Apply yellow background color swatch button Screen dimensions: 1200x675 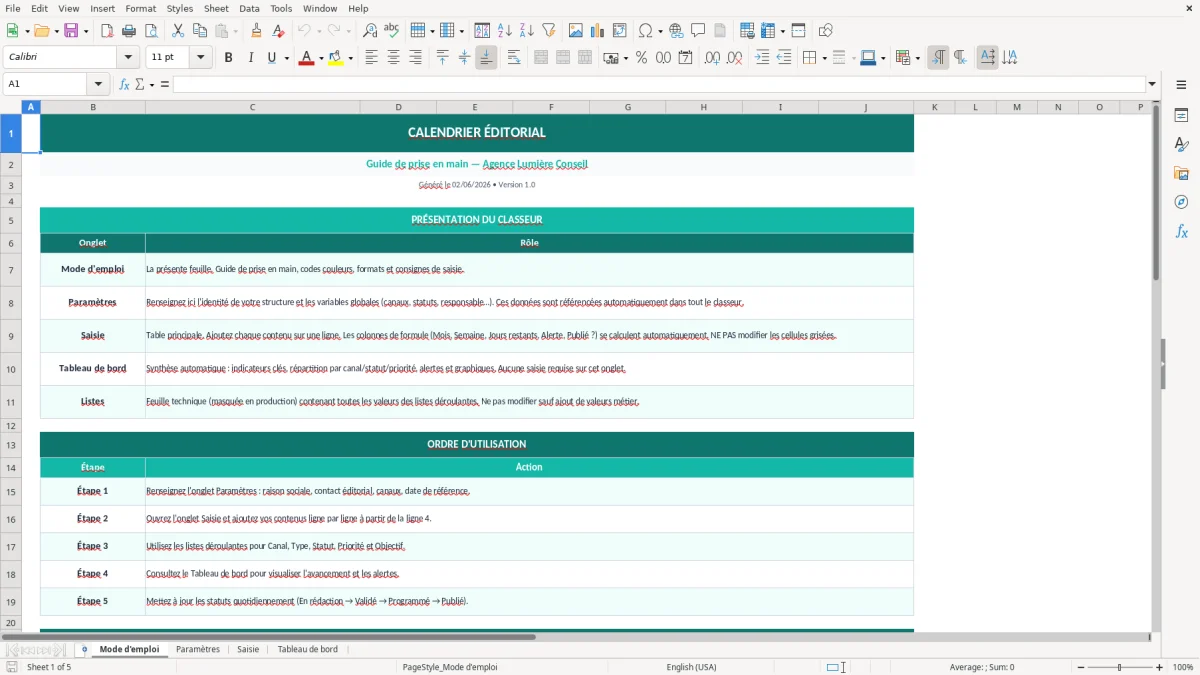click(x=336, y=58)
